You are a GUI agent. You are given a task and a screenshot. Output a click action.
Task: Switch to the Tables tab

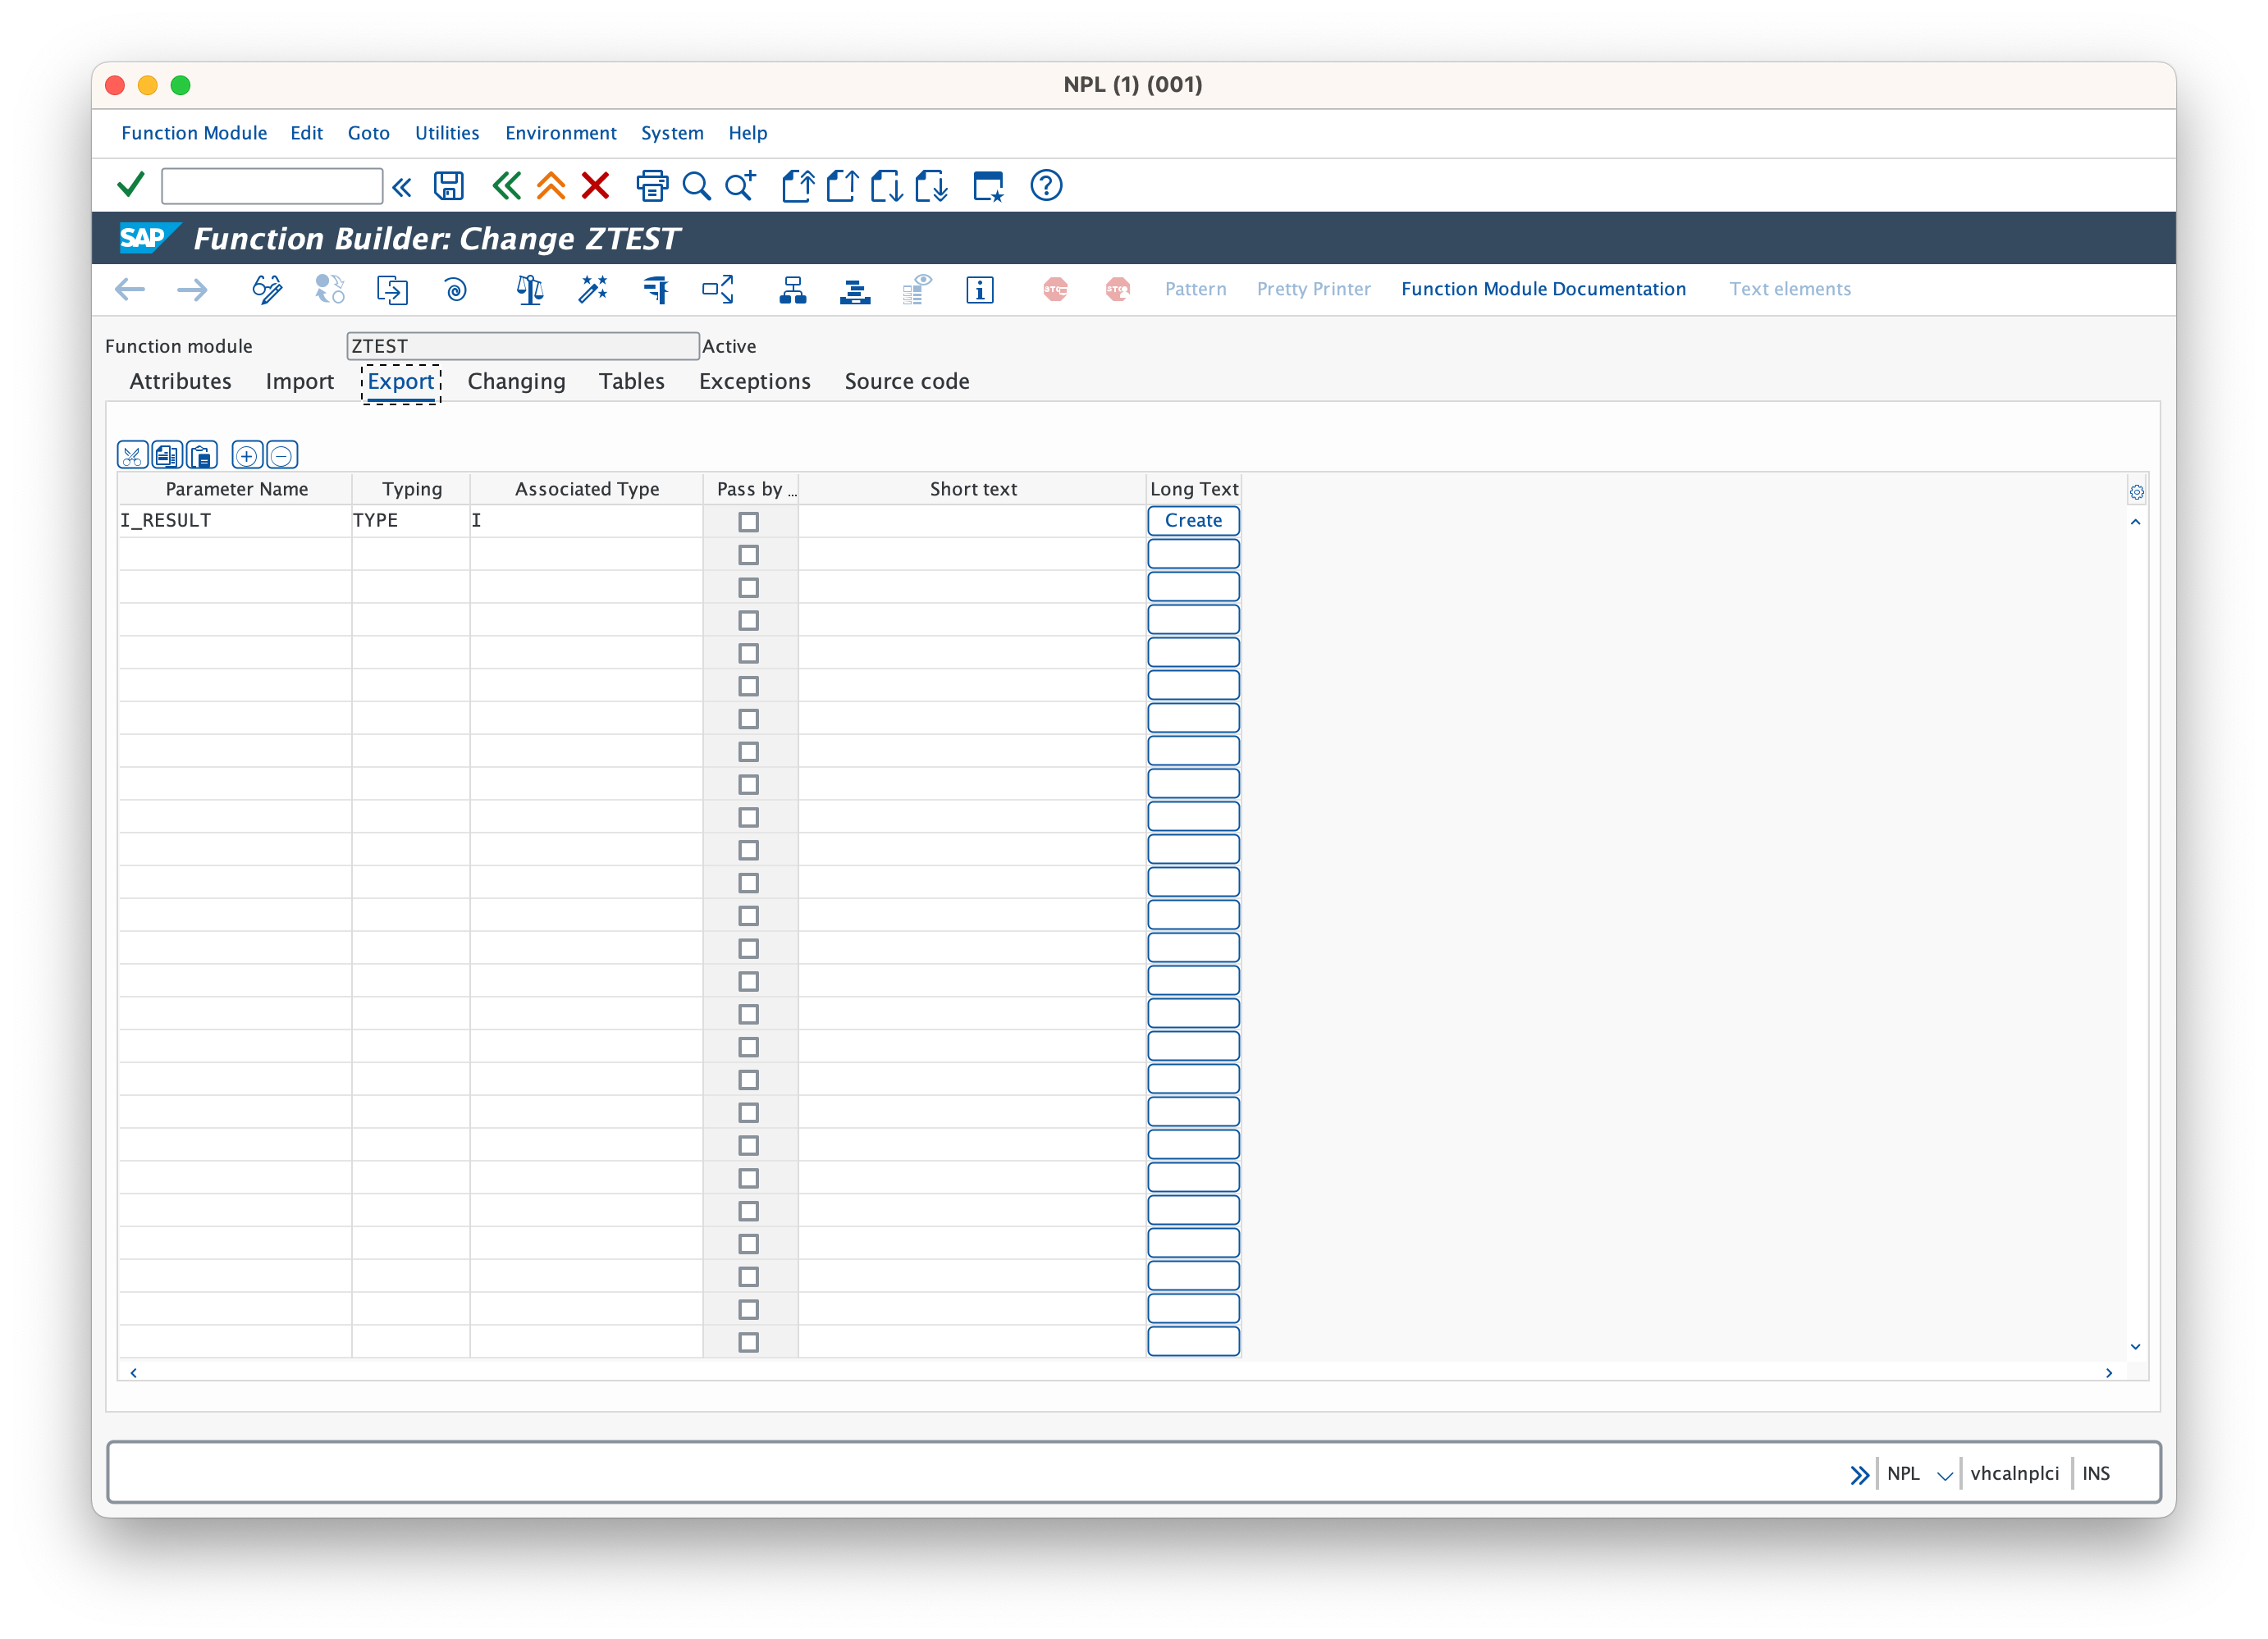point(631,381)
